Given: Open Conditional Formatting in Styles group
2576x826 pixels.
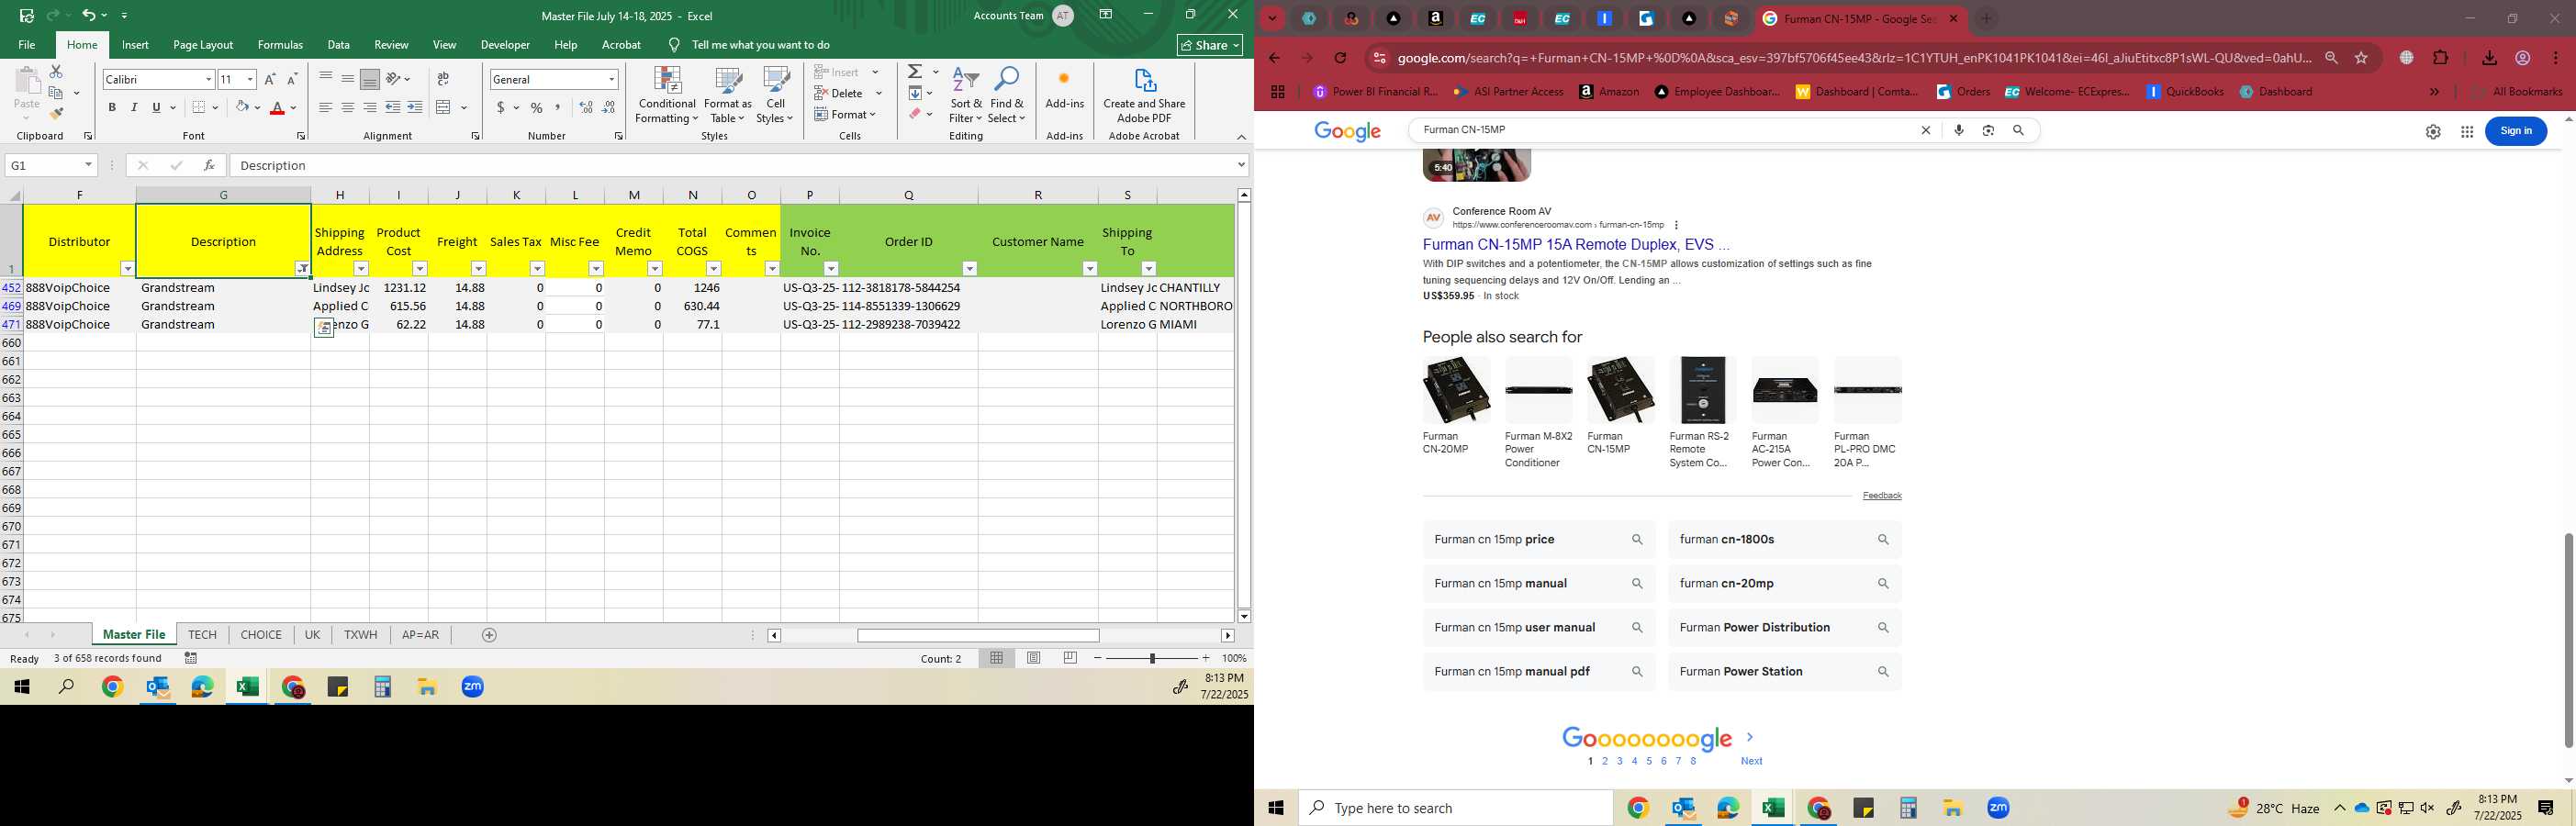Looking at the screenshot, I should tap(667, 96).
